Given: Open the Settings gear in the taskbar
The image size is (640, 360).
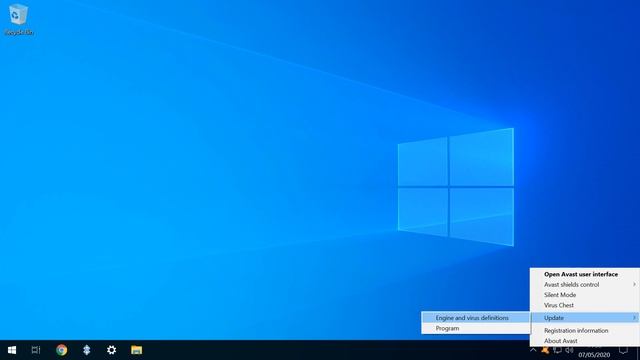Looking at the screenshot, I should tap(111, 350).
